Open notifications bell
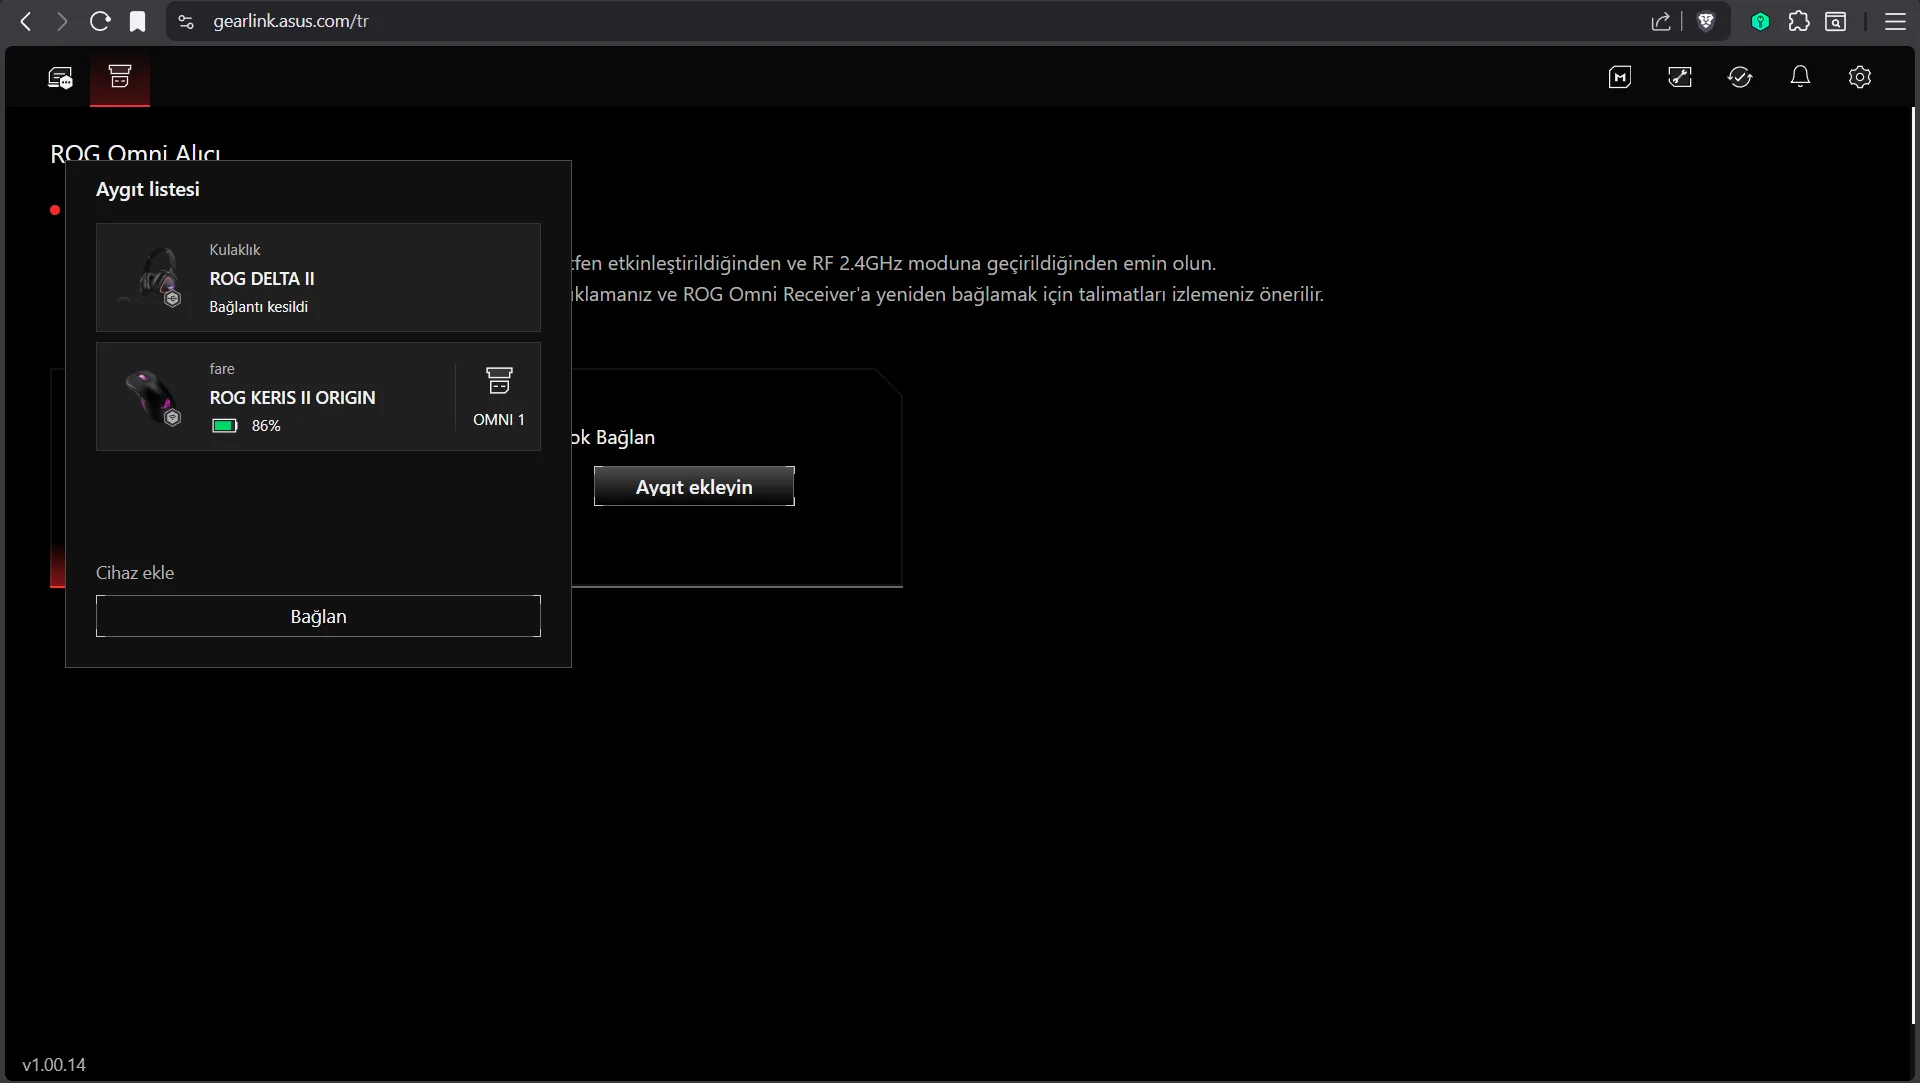The width and height of the screenshot is (1920, 1083). [x=1800, y=77]
